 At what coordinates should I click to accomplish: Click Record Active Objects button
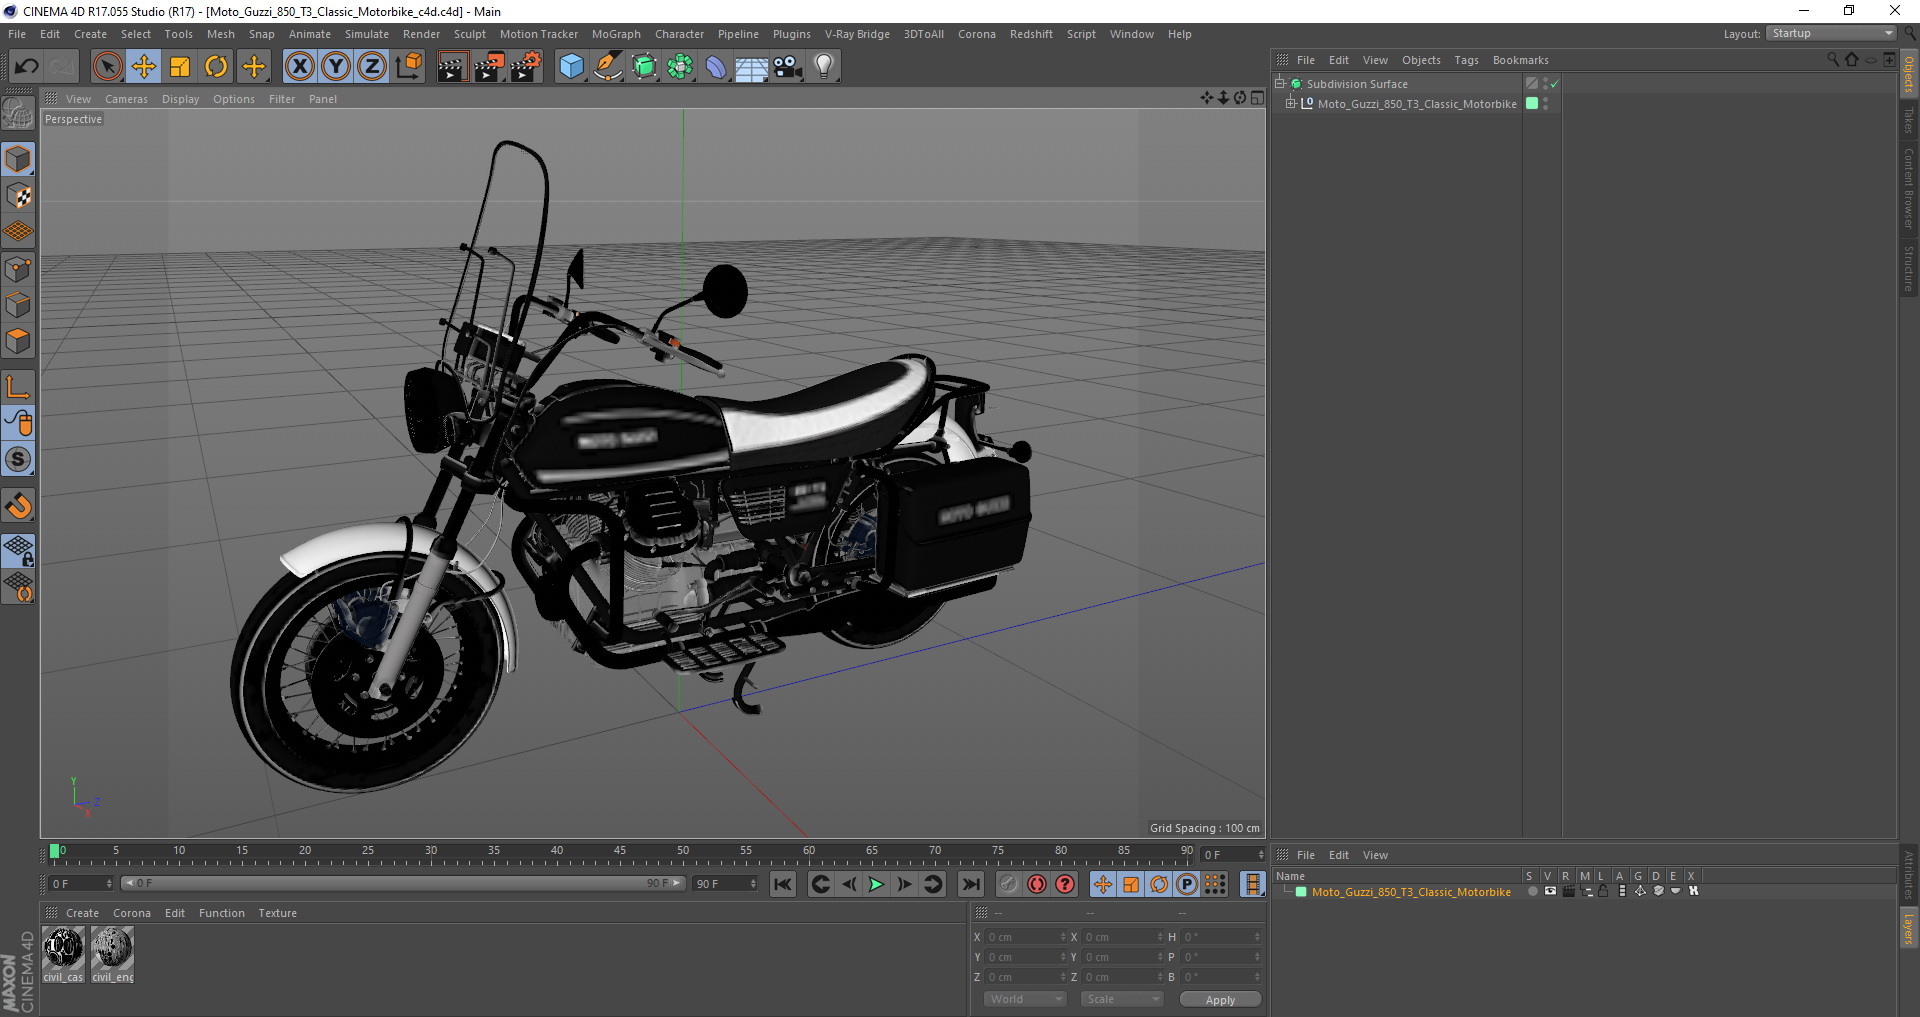(x=1008, y=884)
